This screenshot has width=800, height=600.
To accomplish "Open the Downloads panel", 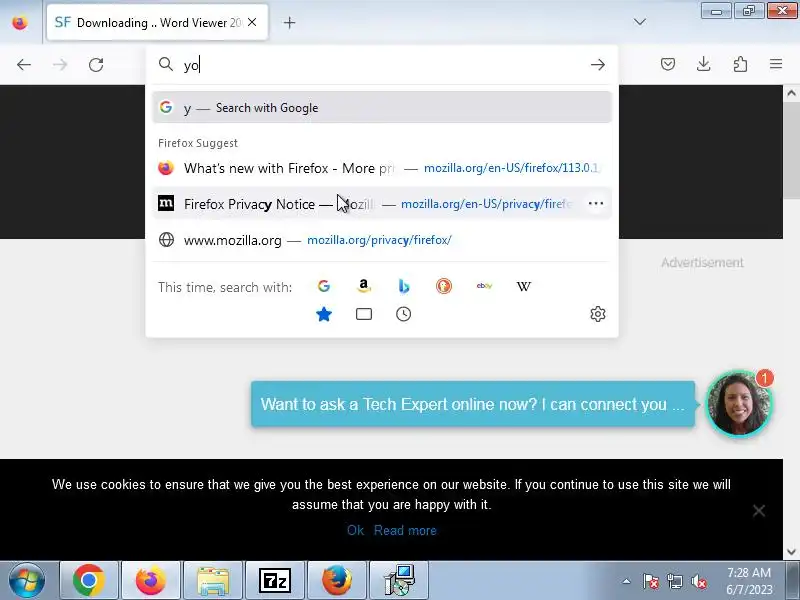I will coord(704,64).
